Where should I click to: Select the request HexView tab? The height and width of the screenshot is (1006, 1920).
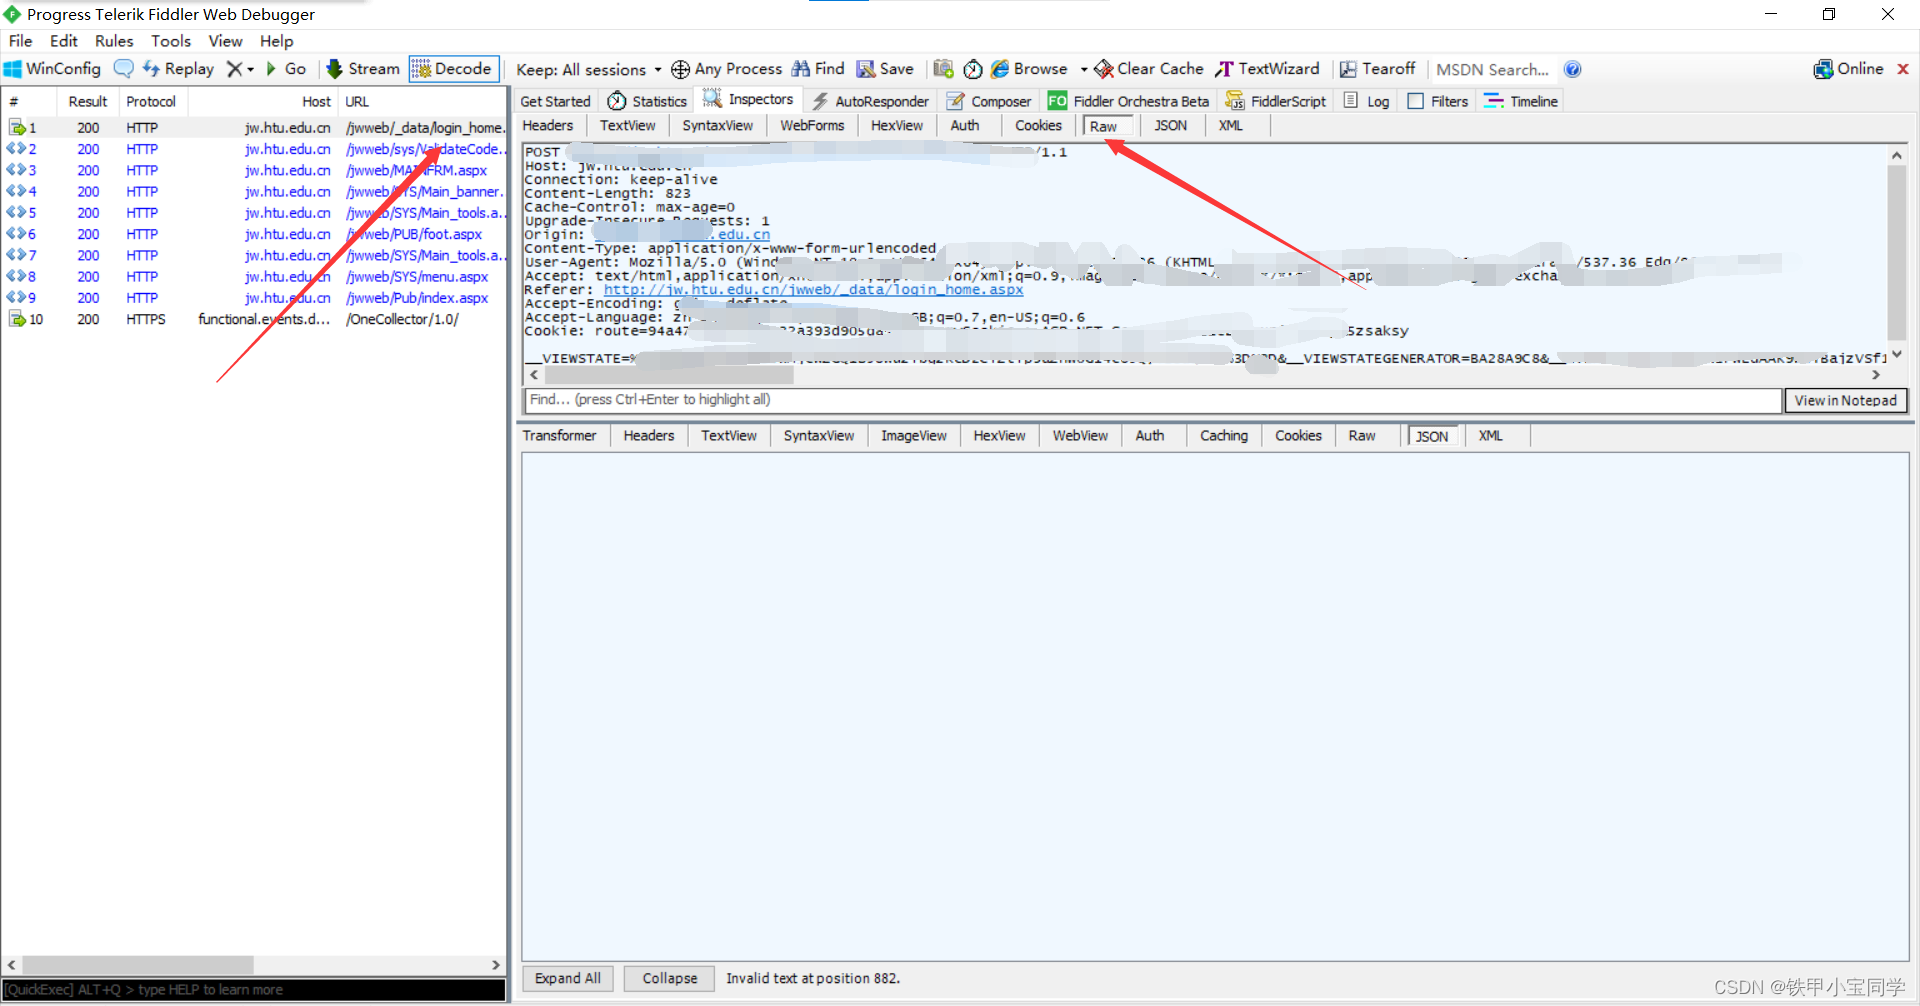896,126
